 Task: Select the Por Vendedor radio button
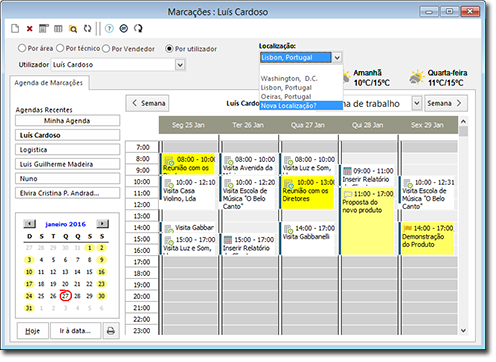(106, 48)
